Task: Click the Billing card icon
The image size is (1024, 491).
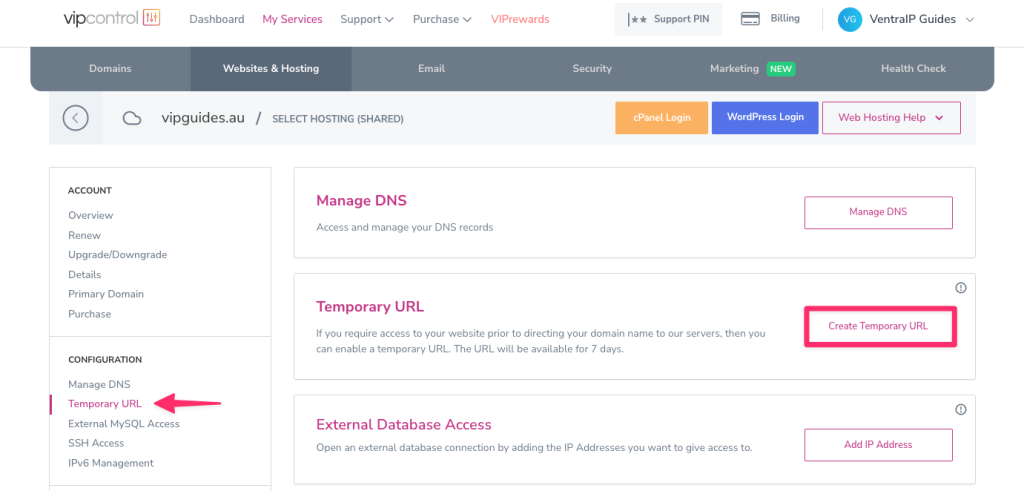Action: click(750, 18)
